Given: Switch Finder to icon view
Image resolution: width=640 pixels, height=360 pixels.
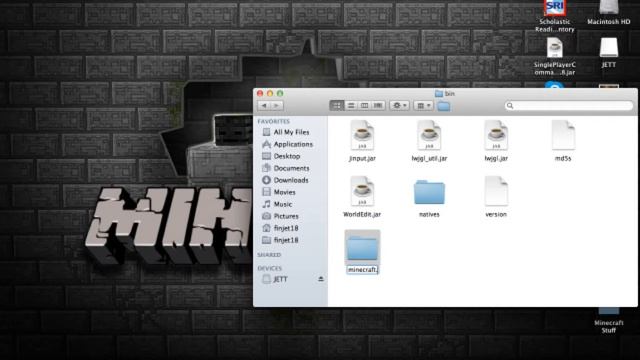Looking at the screenshot, I should point(337,106).
